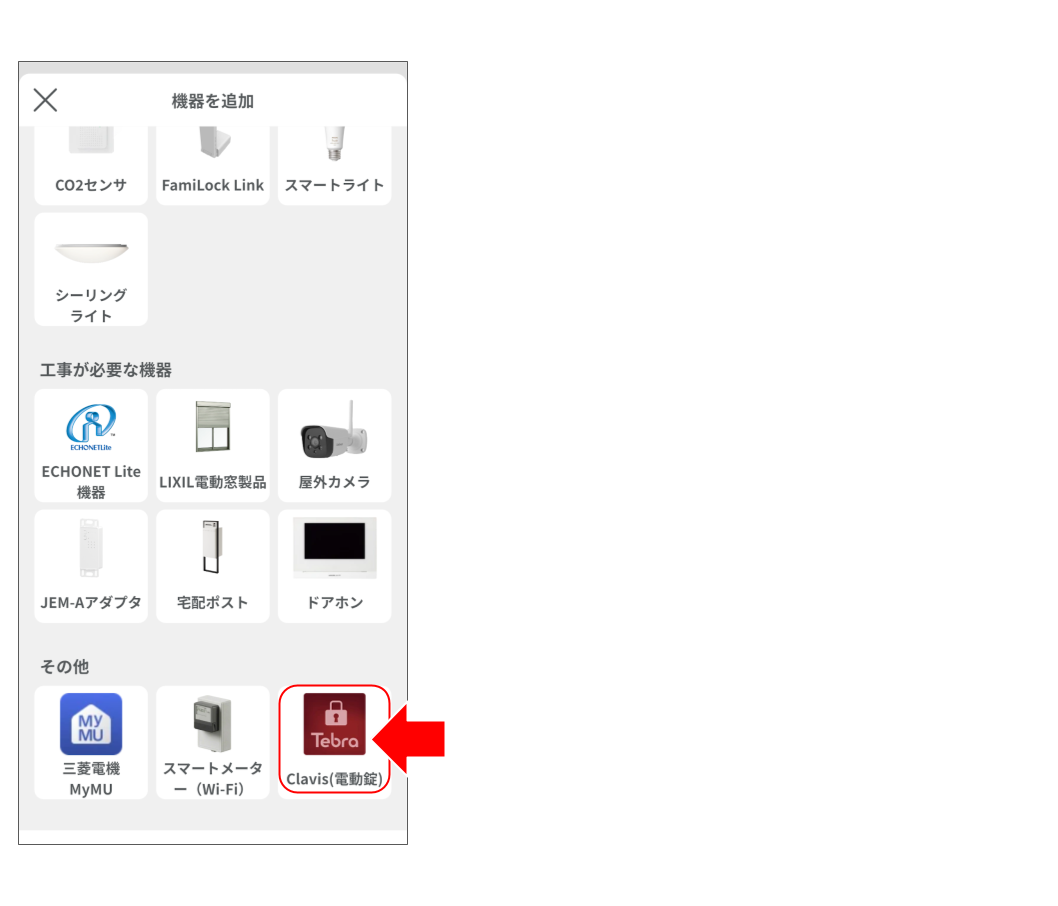Click the 工事が必要な機器 section heading
The height and width of the screenshot is (906, 1058).
tap(106, 370)
